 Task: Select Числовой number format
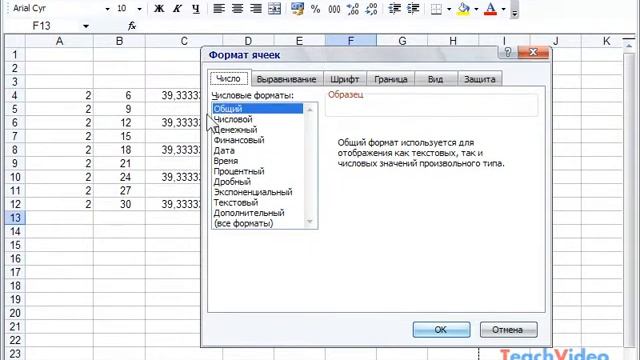click(x=258, y=119)
